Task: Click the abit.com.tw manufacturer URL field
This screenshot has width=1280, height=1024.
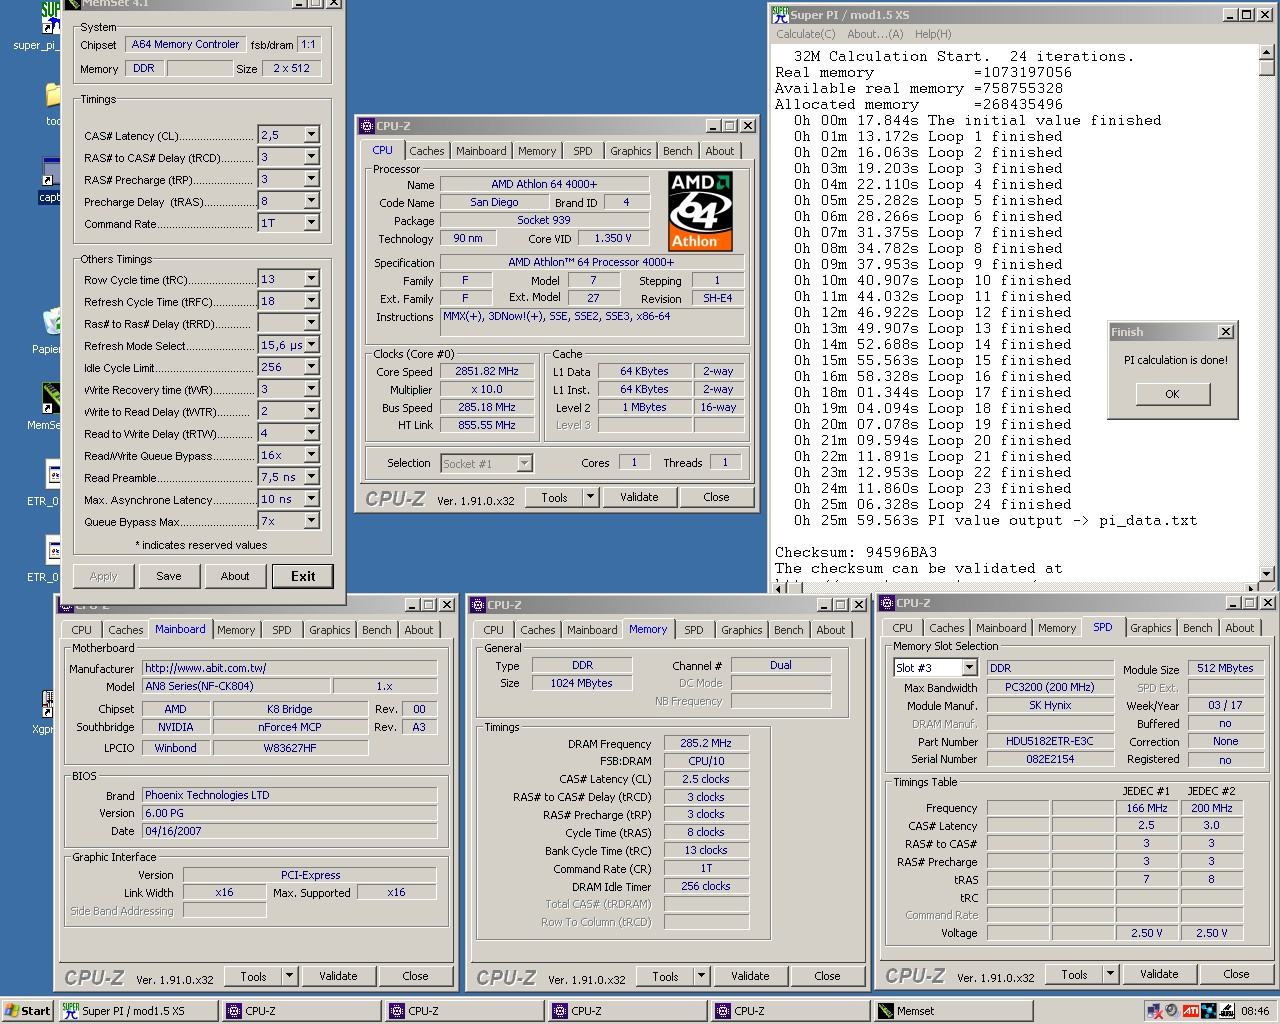Action: pos(289,668)
